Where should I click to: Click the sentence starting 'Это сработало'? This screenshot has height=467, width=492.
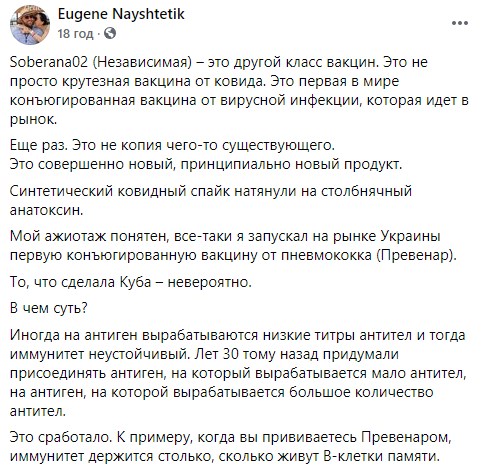230,447
